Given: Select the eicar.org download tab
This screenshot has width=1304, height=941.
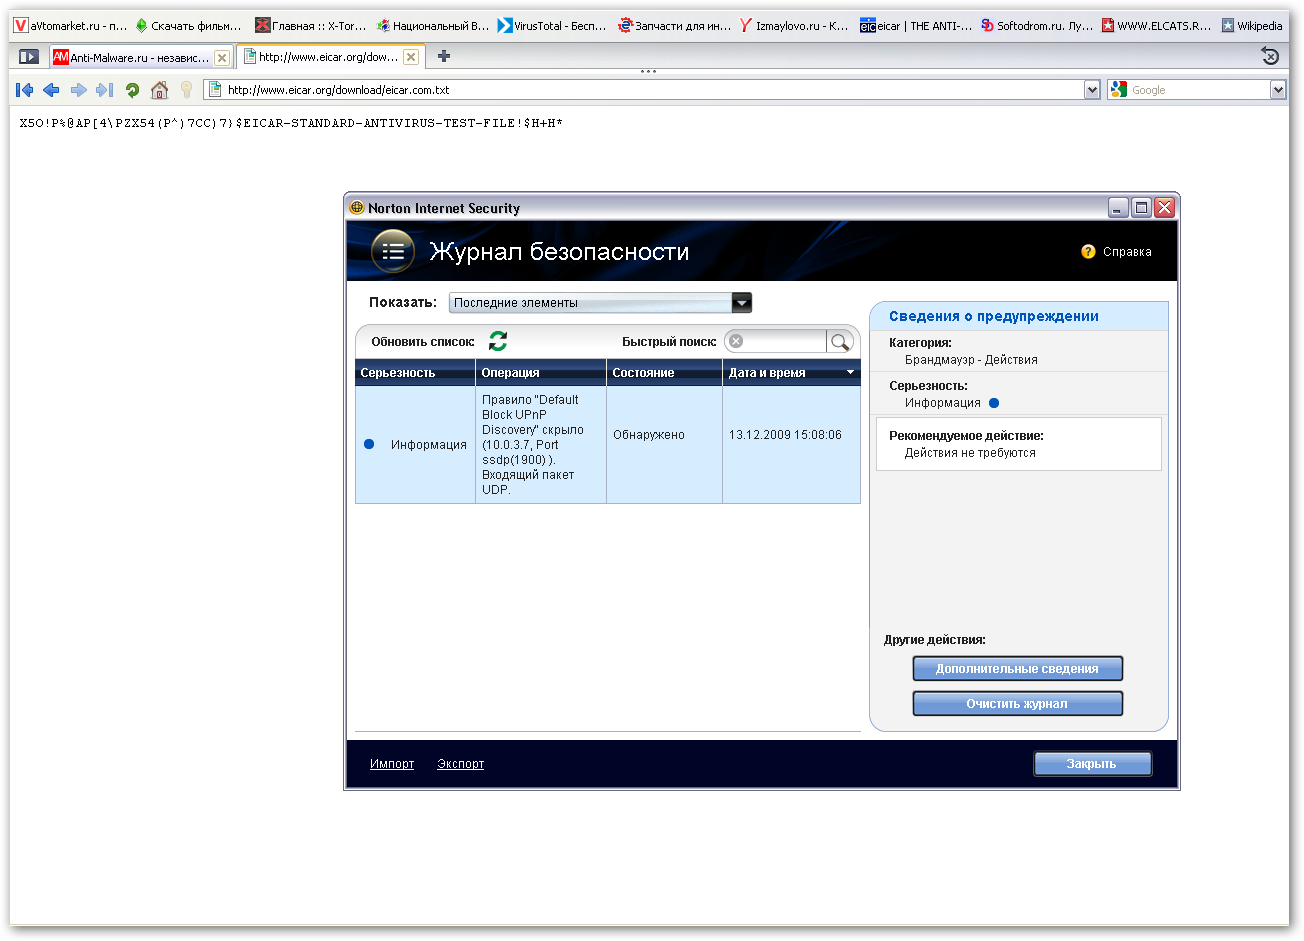Looking at the screenshot, I should pos(330,57).
